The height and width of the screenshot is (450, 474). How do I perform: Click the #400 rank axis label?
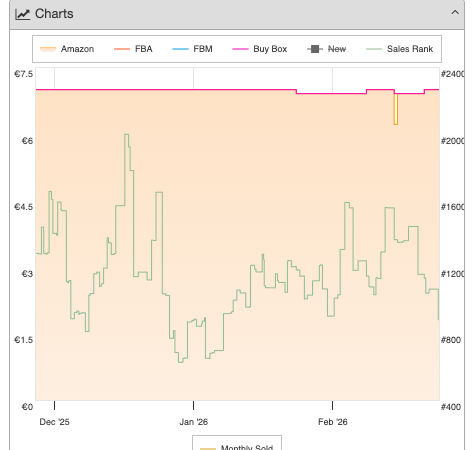coord(451,407)
